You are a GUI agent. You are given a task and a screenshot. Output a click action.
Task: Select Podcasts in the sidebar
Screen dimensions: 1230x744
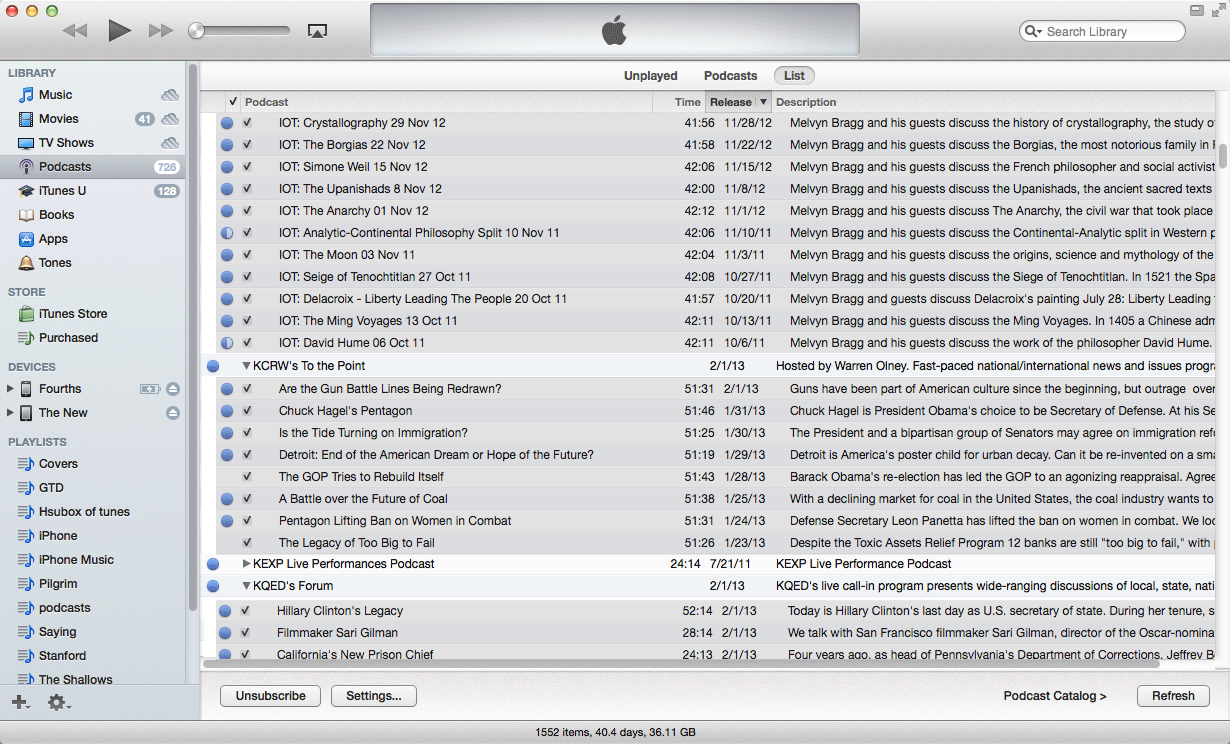[65, 167]
